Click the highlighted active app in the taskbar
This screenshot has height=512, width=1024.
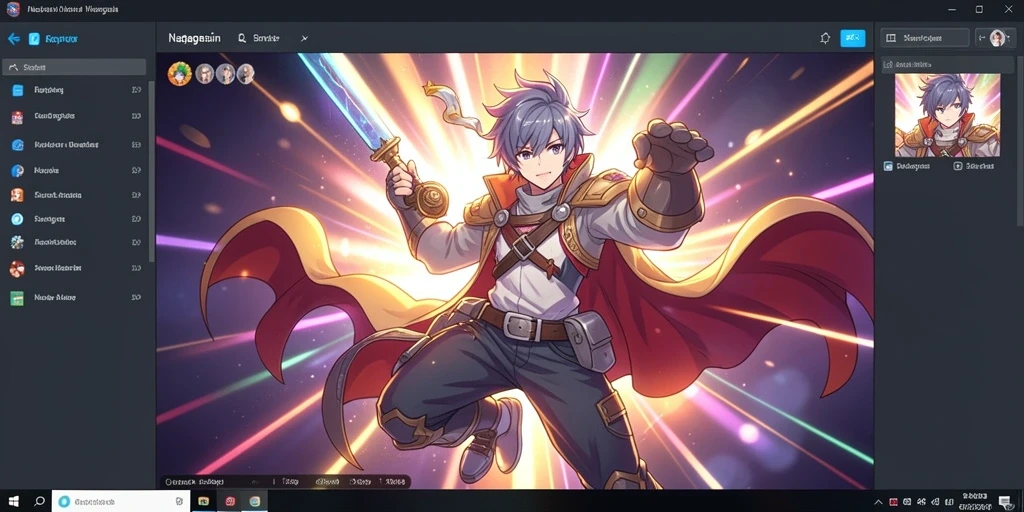coord(255,501)
